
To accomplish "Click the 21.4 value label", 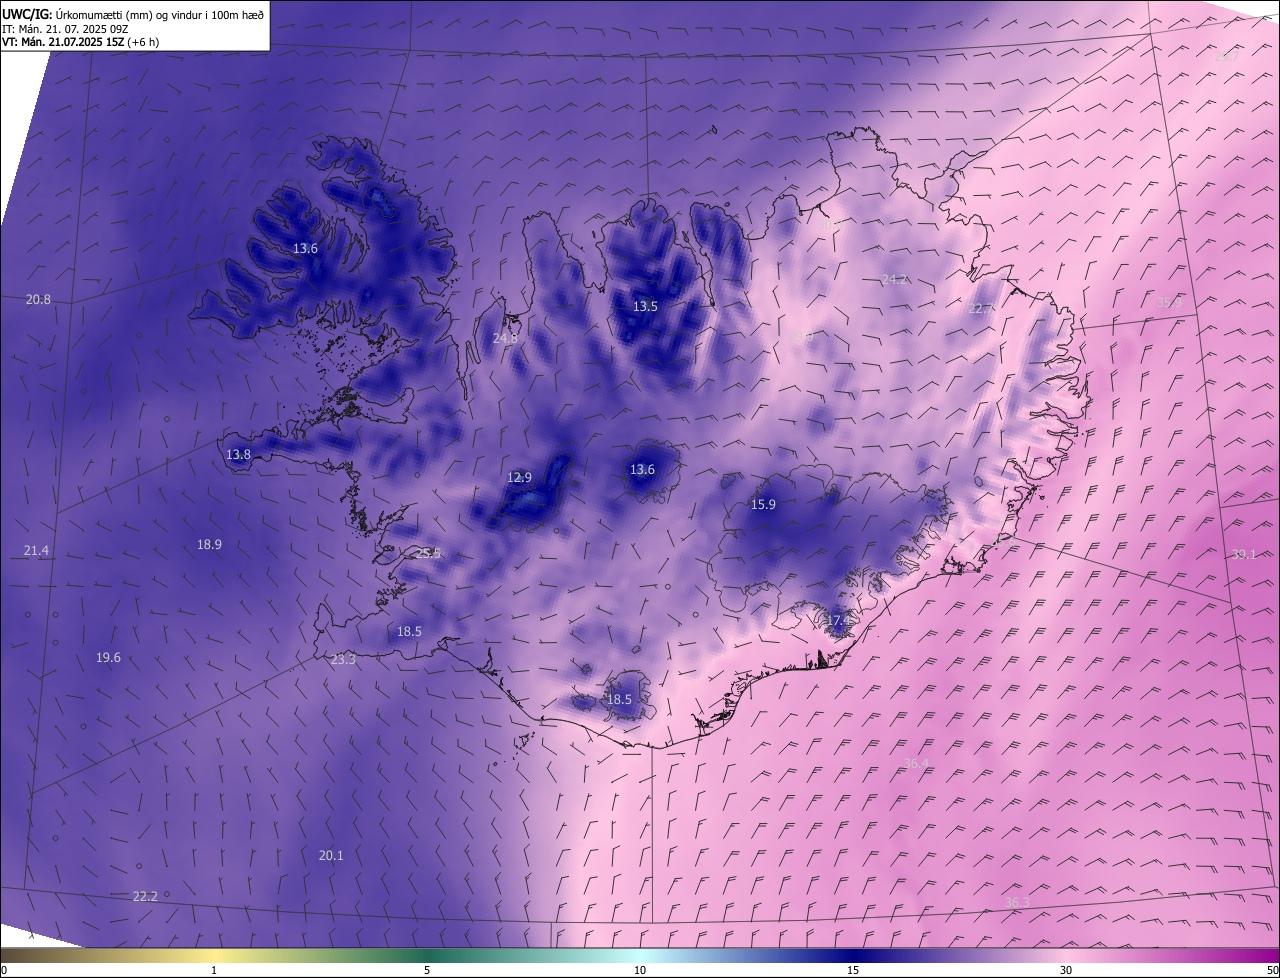I will (36, 550).
